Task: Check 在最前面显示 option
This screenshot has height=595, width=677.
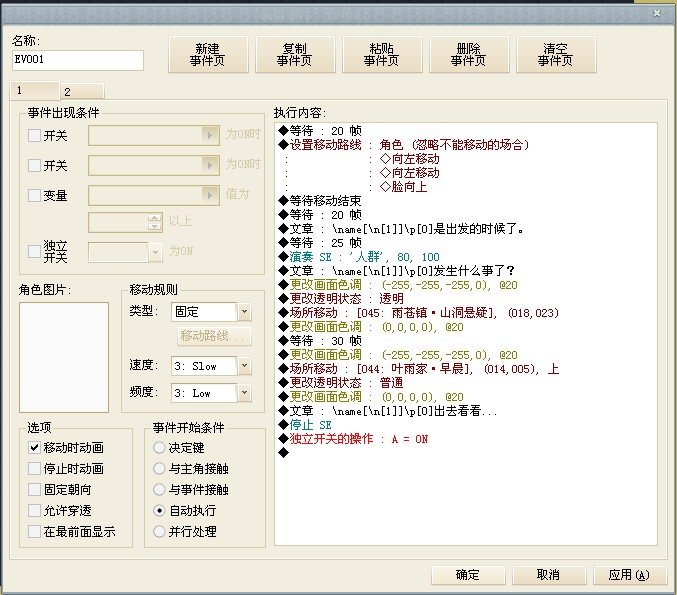Action: click(34, 531)
